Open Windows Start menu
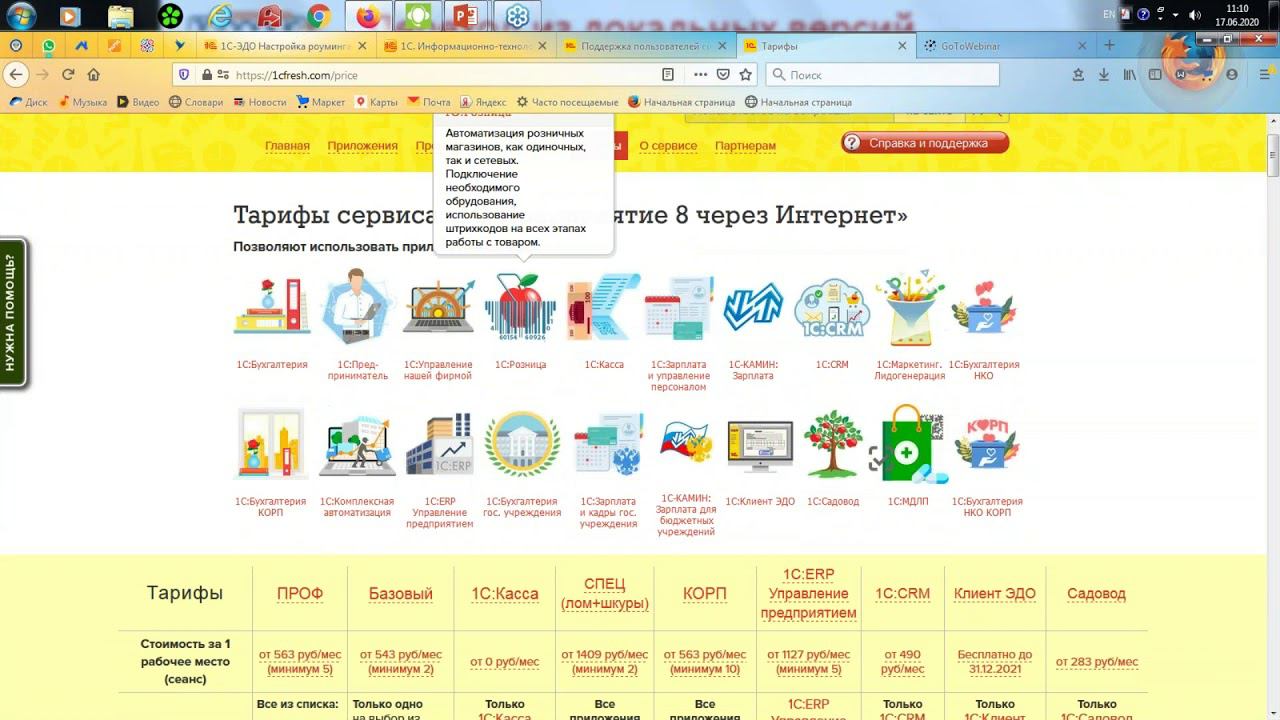 (x=20, y=15)
